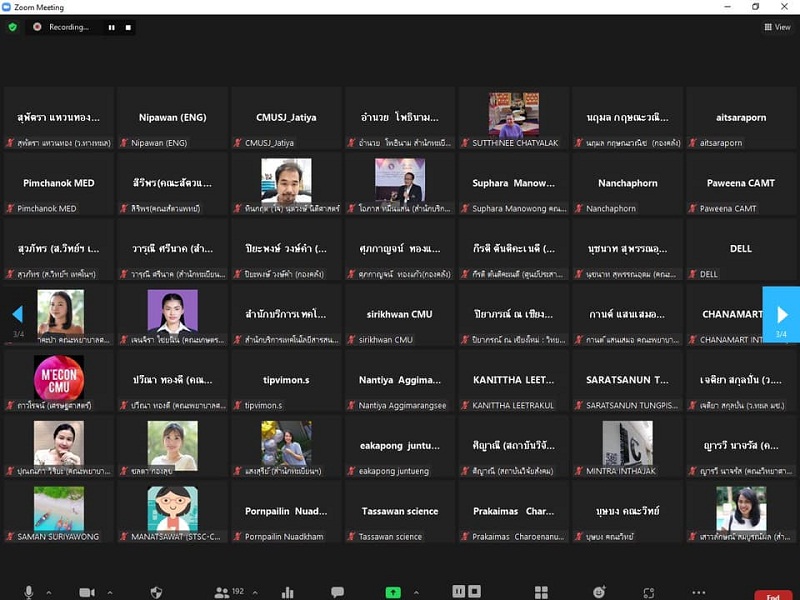Open the Reactions emoji menu

pyautogui.click(x=599, y=592)
